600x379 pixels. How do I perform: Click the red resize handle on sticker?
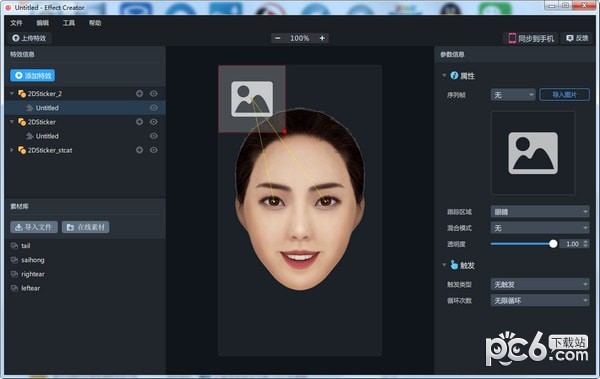pos(284,132)
